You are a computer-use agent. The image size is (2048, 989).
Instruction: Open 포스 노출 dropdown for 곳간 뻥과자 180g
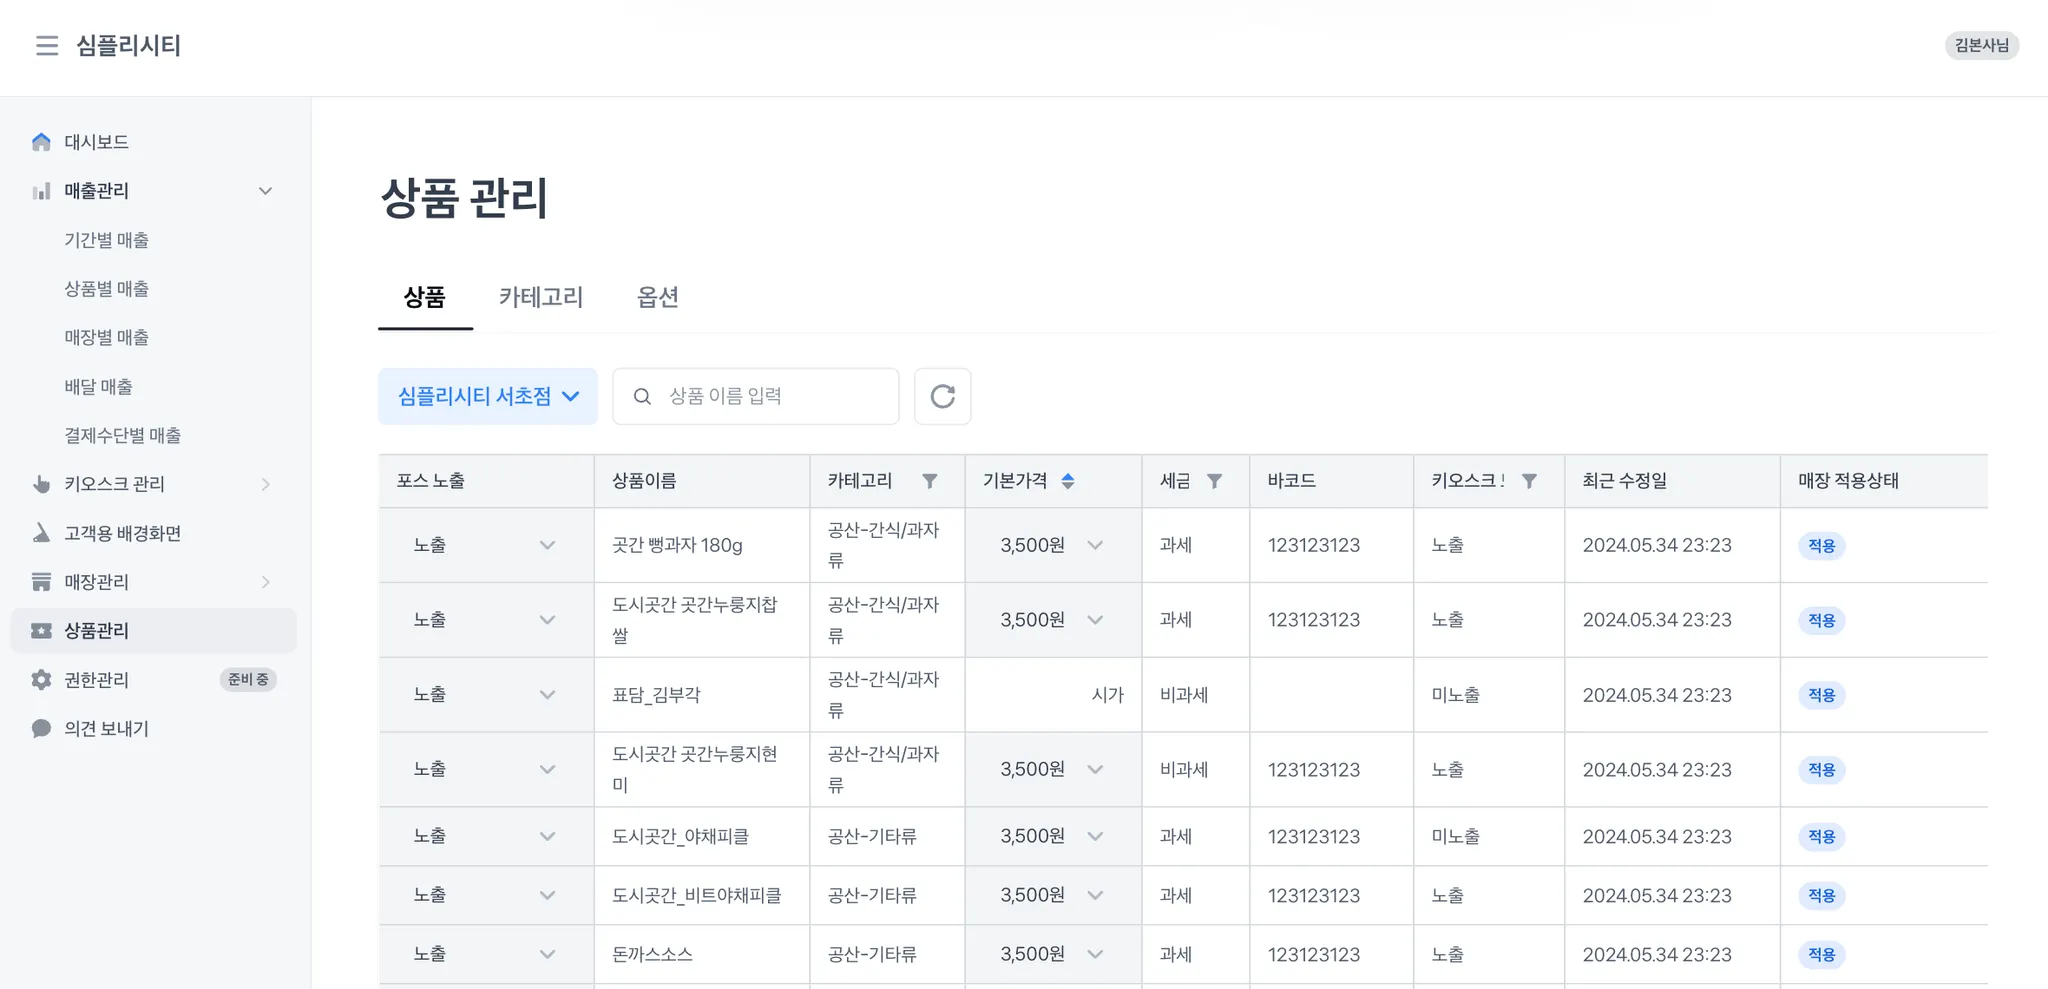[486, 545]
